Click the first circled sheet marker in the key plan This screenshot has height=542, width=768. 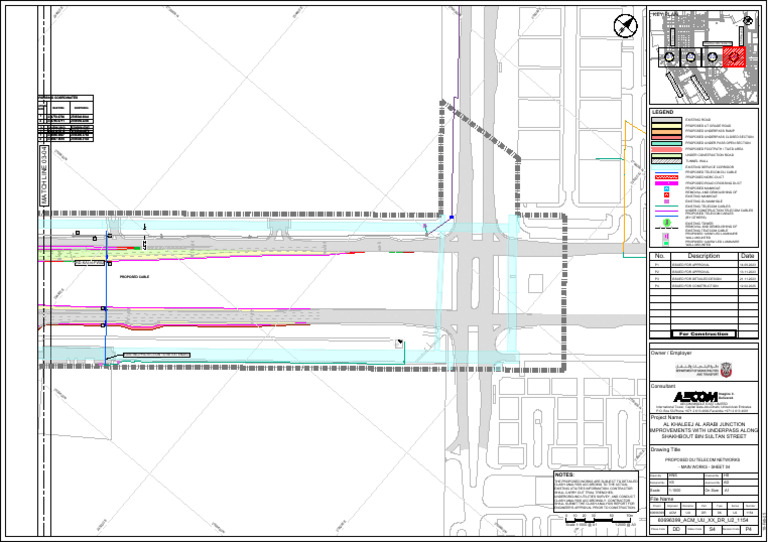[669, 57]
